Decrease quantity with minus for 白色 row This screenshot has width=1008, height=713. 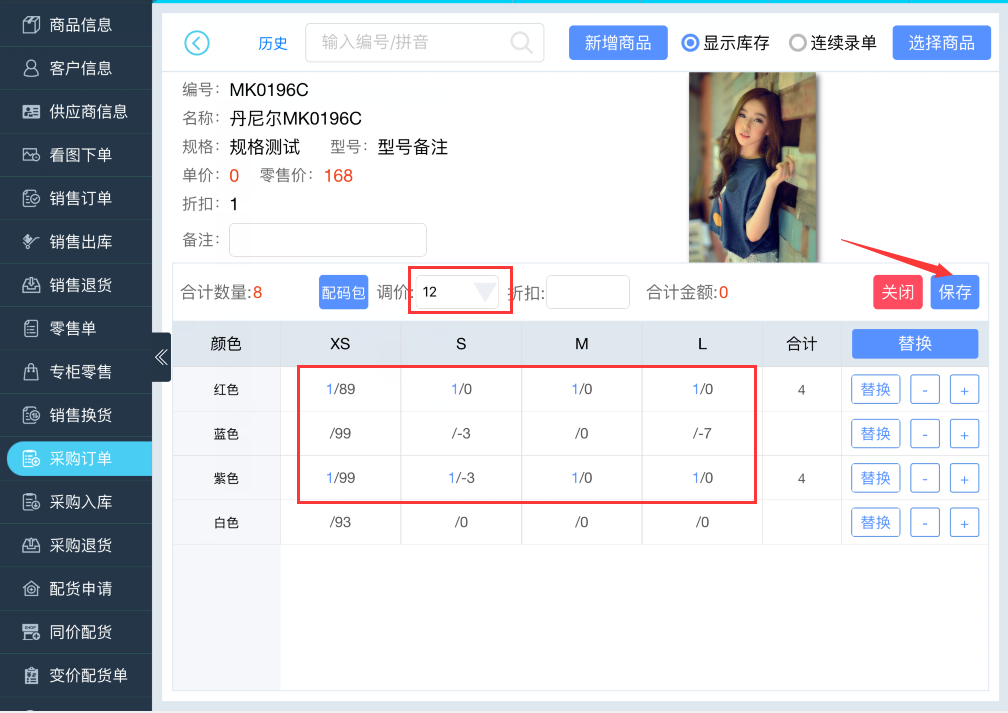(924, 523)
